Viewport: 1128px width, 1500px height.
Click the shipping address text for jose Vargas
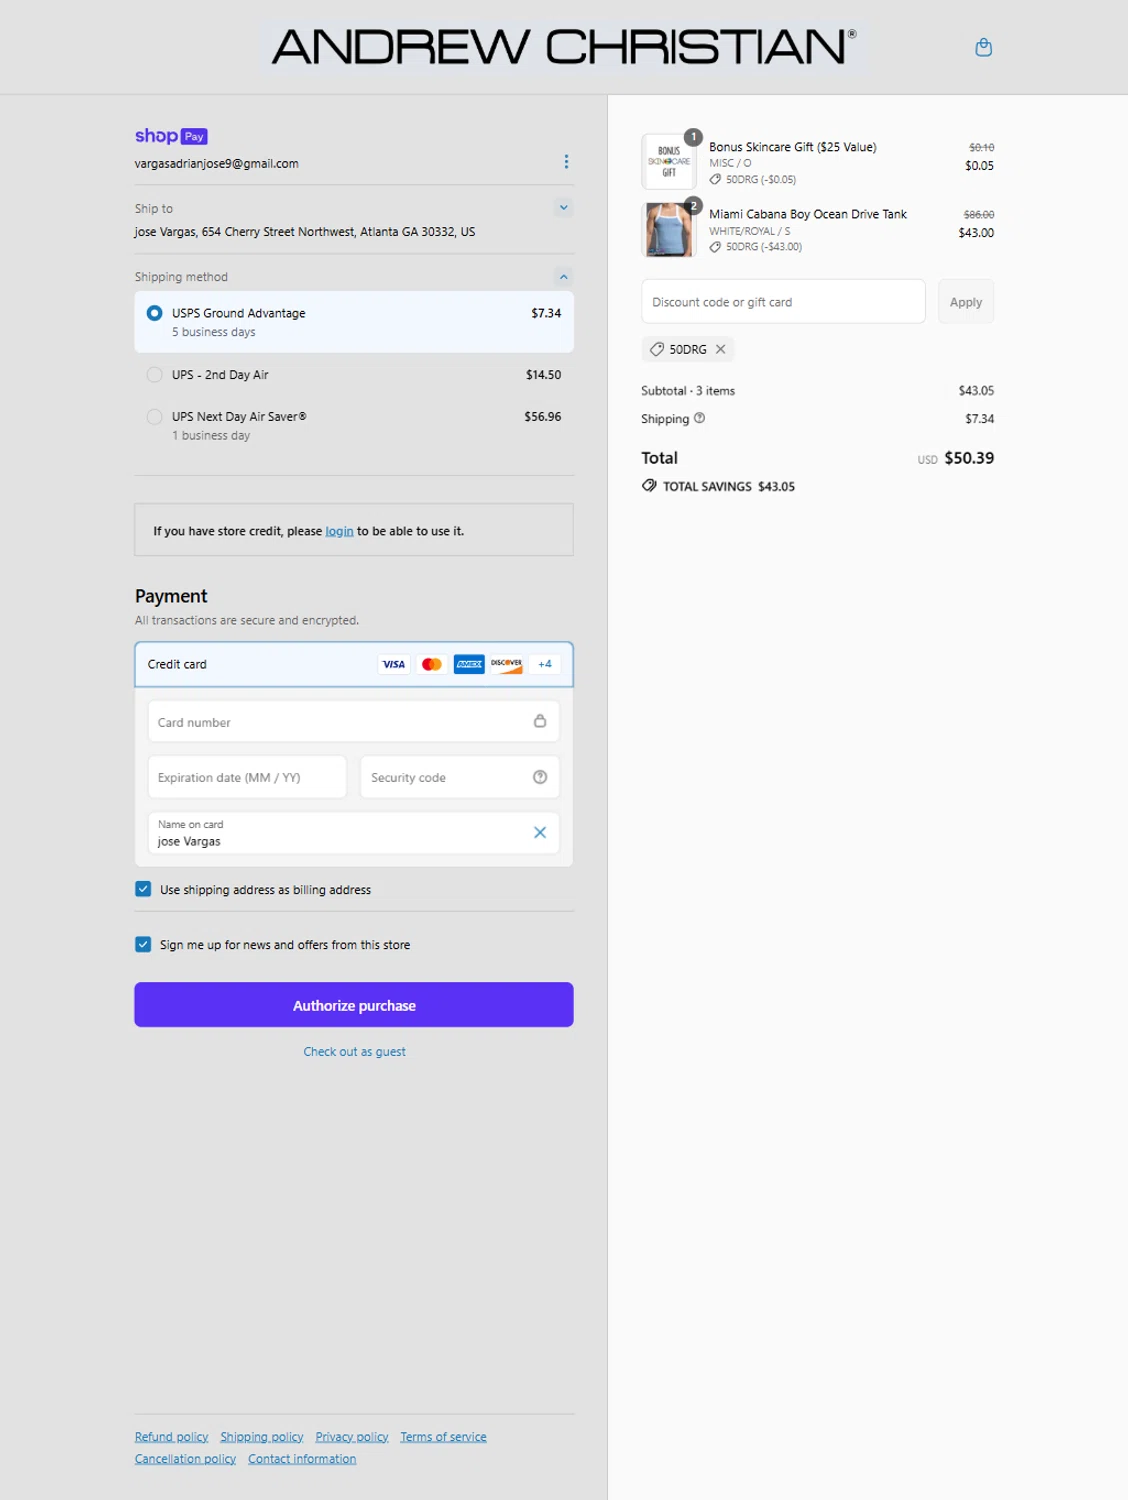(305, 232)
